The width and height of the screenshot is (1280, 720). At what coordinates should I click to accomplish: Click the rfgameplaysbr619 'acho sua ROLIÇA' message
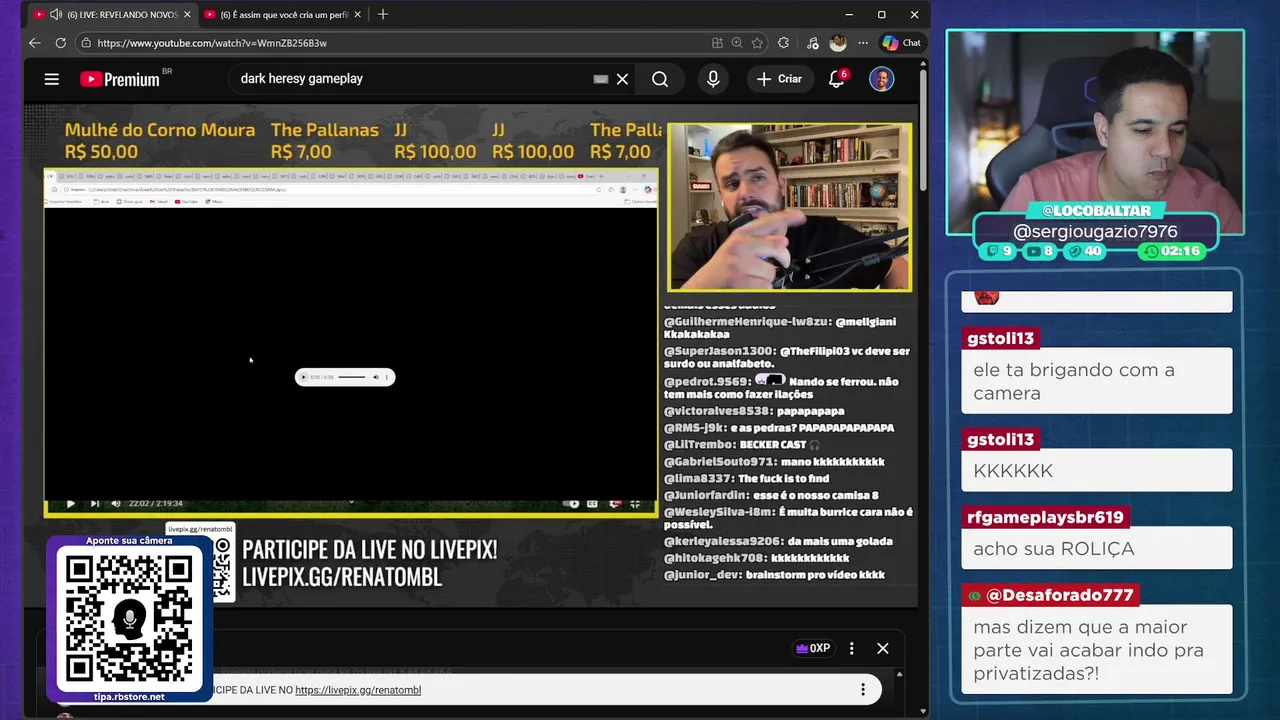coord(1097,548)
